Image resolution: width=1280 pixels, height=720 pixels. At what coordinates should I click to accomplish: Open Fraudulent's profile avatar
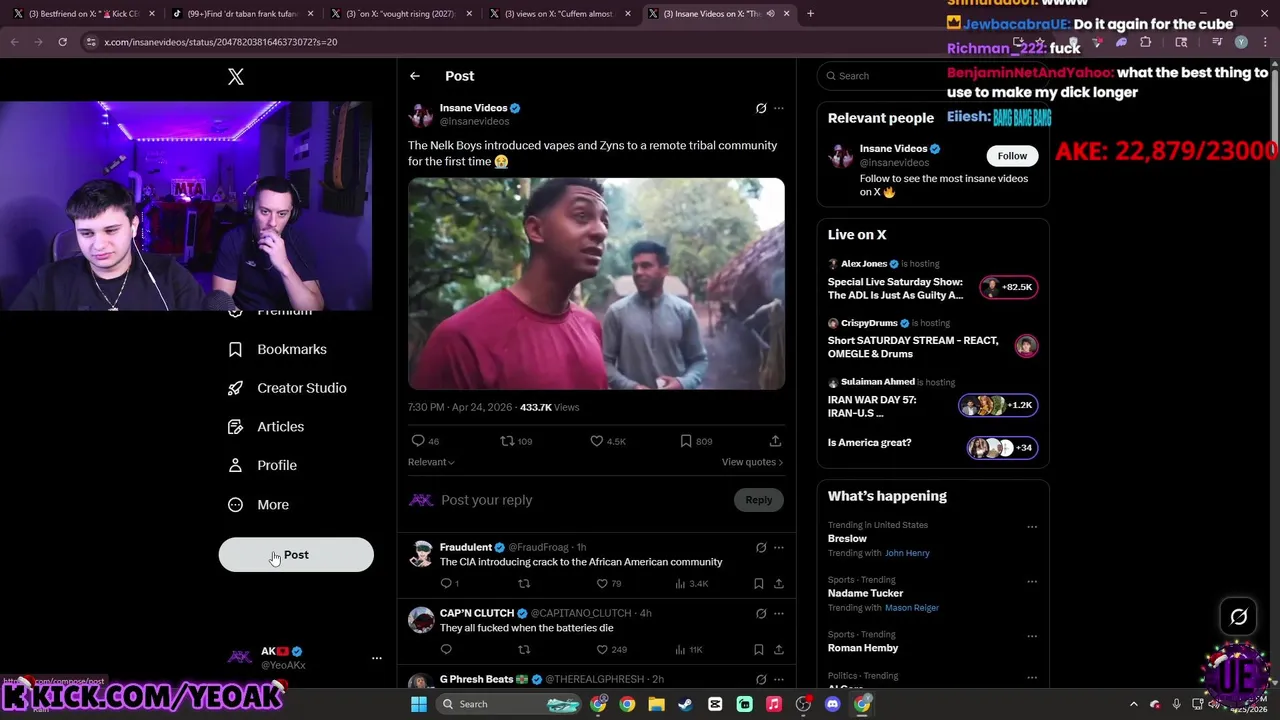[x=421, y=554]
